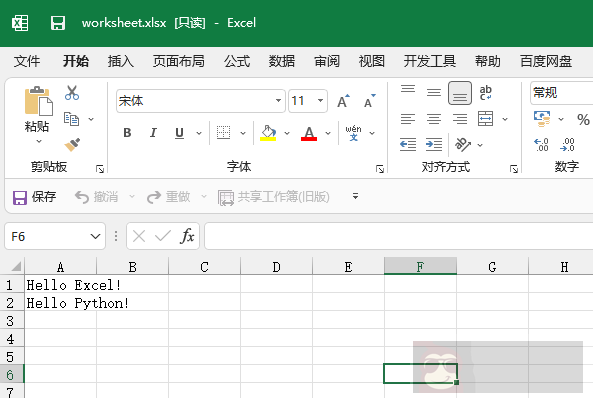Click the confirm checkmark in formula bar
Image resolution: width=593 pixels, height=398 pixels.
click(163, 236)
